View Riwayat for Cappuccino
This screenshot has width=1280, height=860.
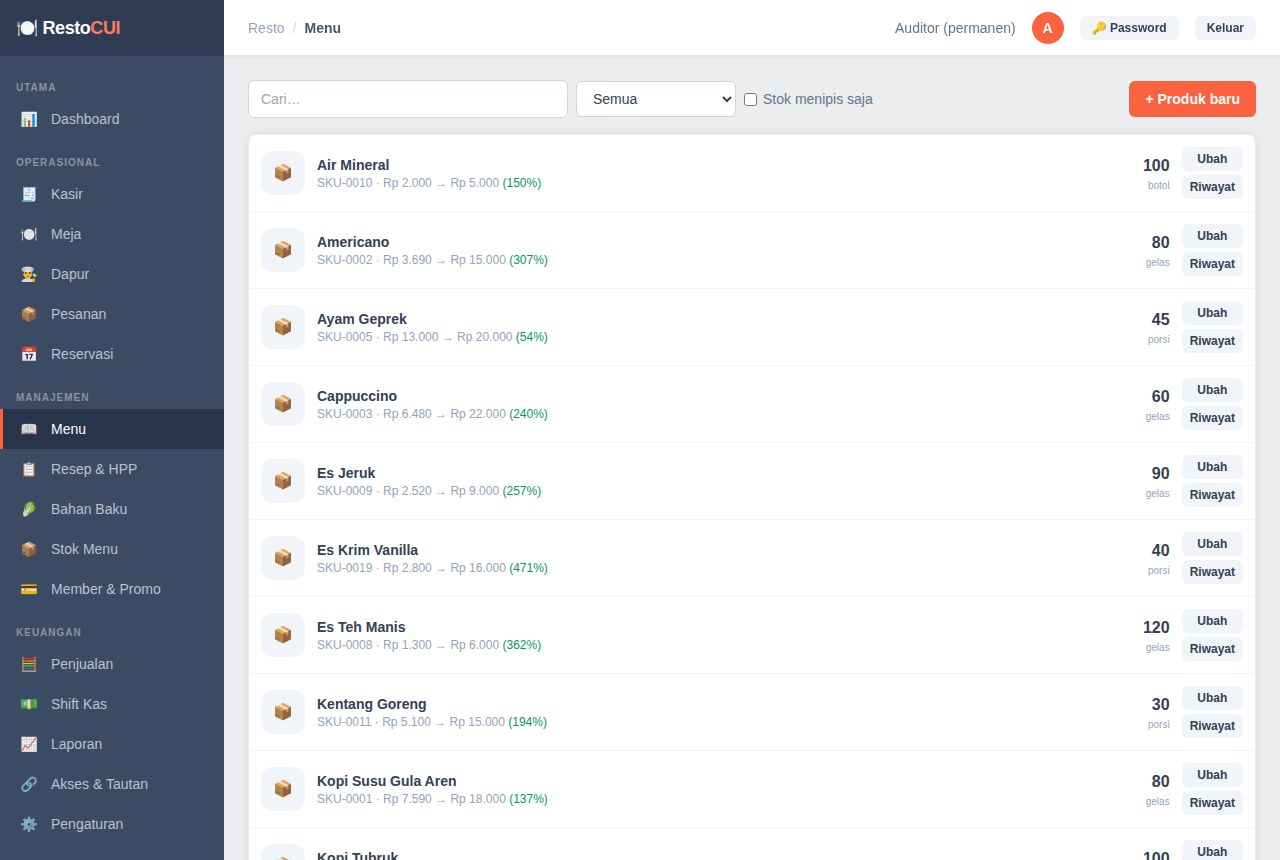tap(1212, 418)
